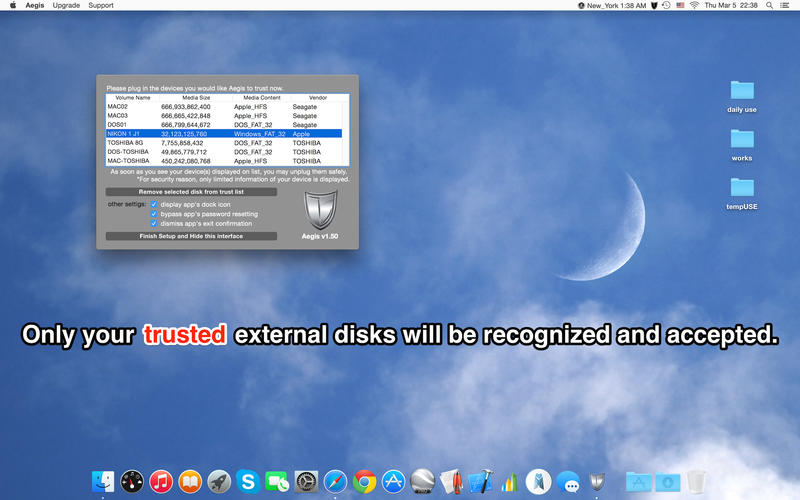Open the Support menu
Viewport: 800px width, 500px height.
coord(100,5)
